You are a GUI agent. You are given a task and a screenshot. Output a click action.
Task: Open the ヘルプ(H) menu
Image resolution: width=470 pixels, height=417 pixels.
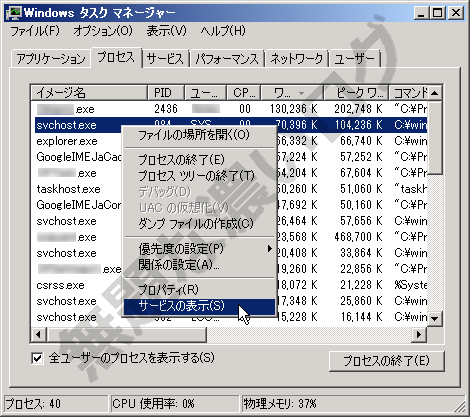click(x=223, y=31)
